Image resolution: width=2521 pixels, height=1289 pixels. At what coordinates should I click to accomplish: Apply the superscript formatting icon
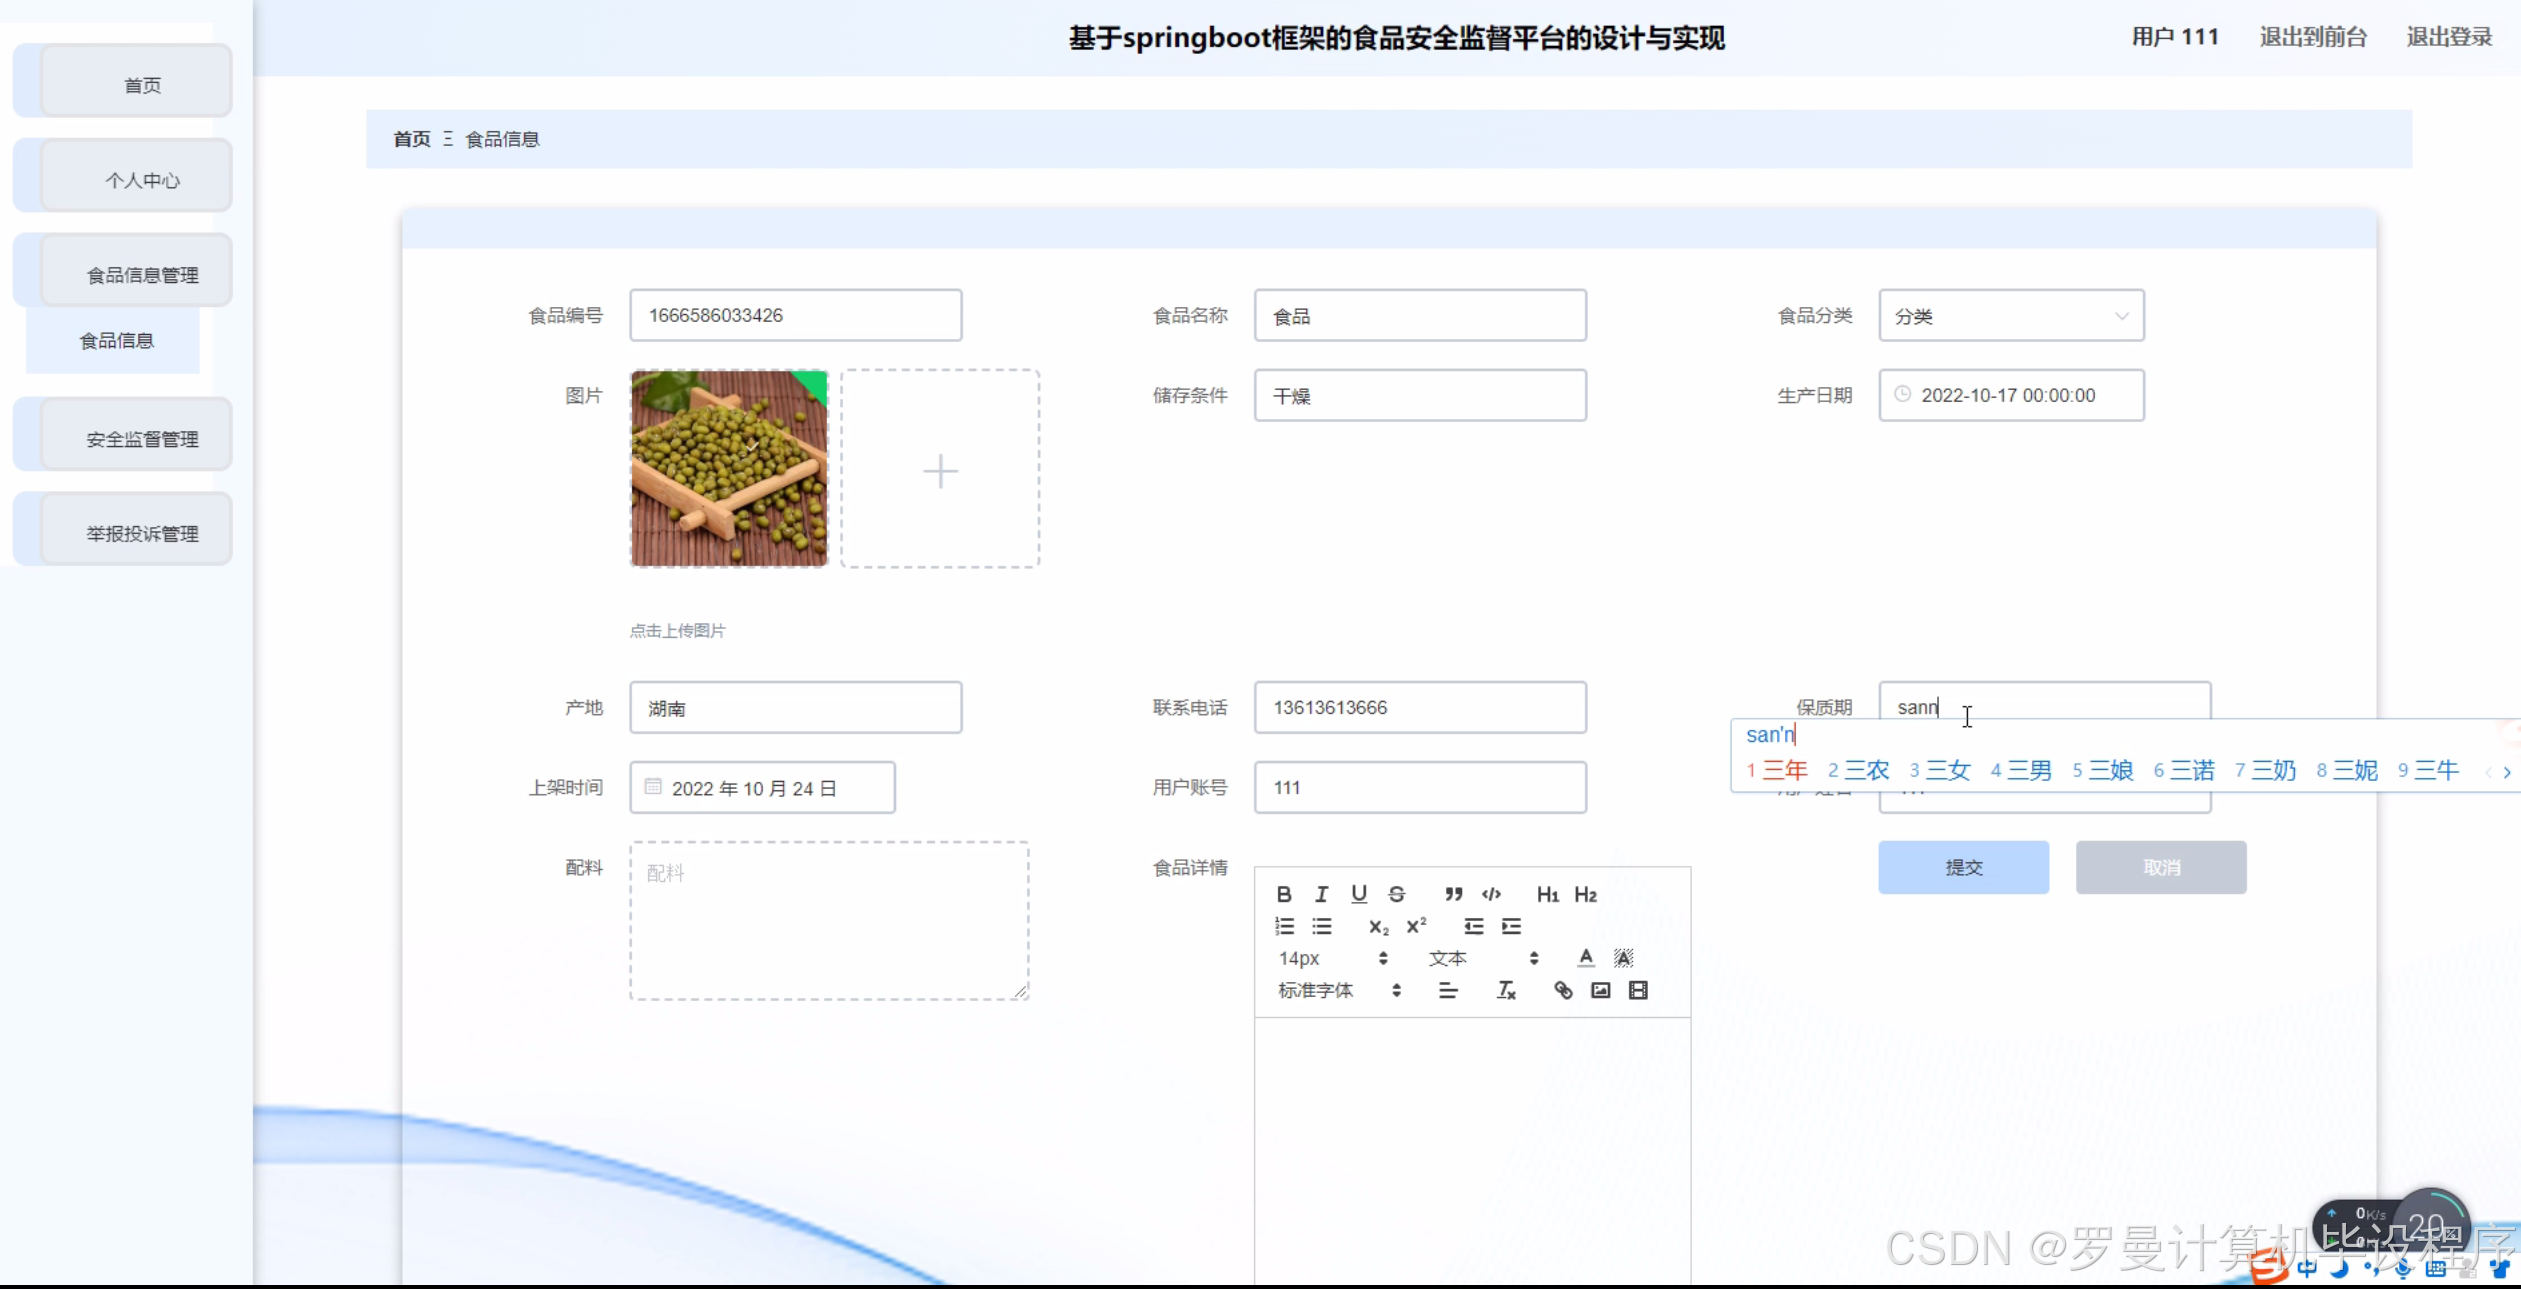(1416, 926)
